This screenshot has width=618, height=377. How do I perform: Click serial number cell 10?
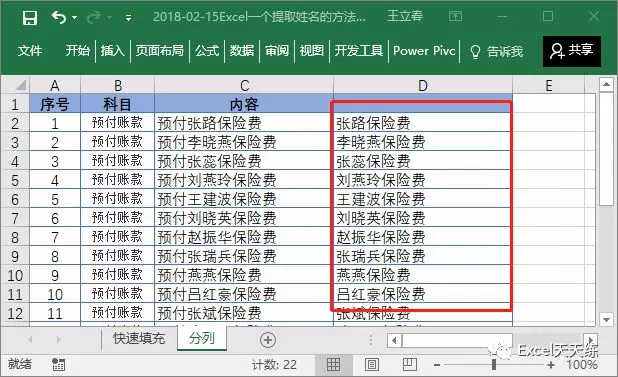click(55, 294)
